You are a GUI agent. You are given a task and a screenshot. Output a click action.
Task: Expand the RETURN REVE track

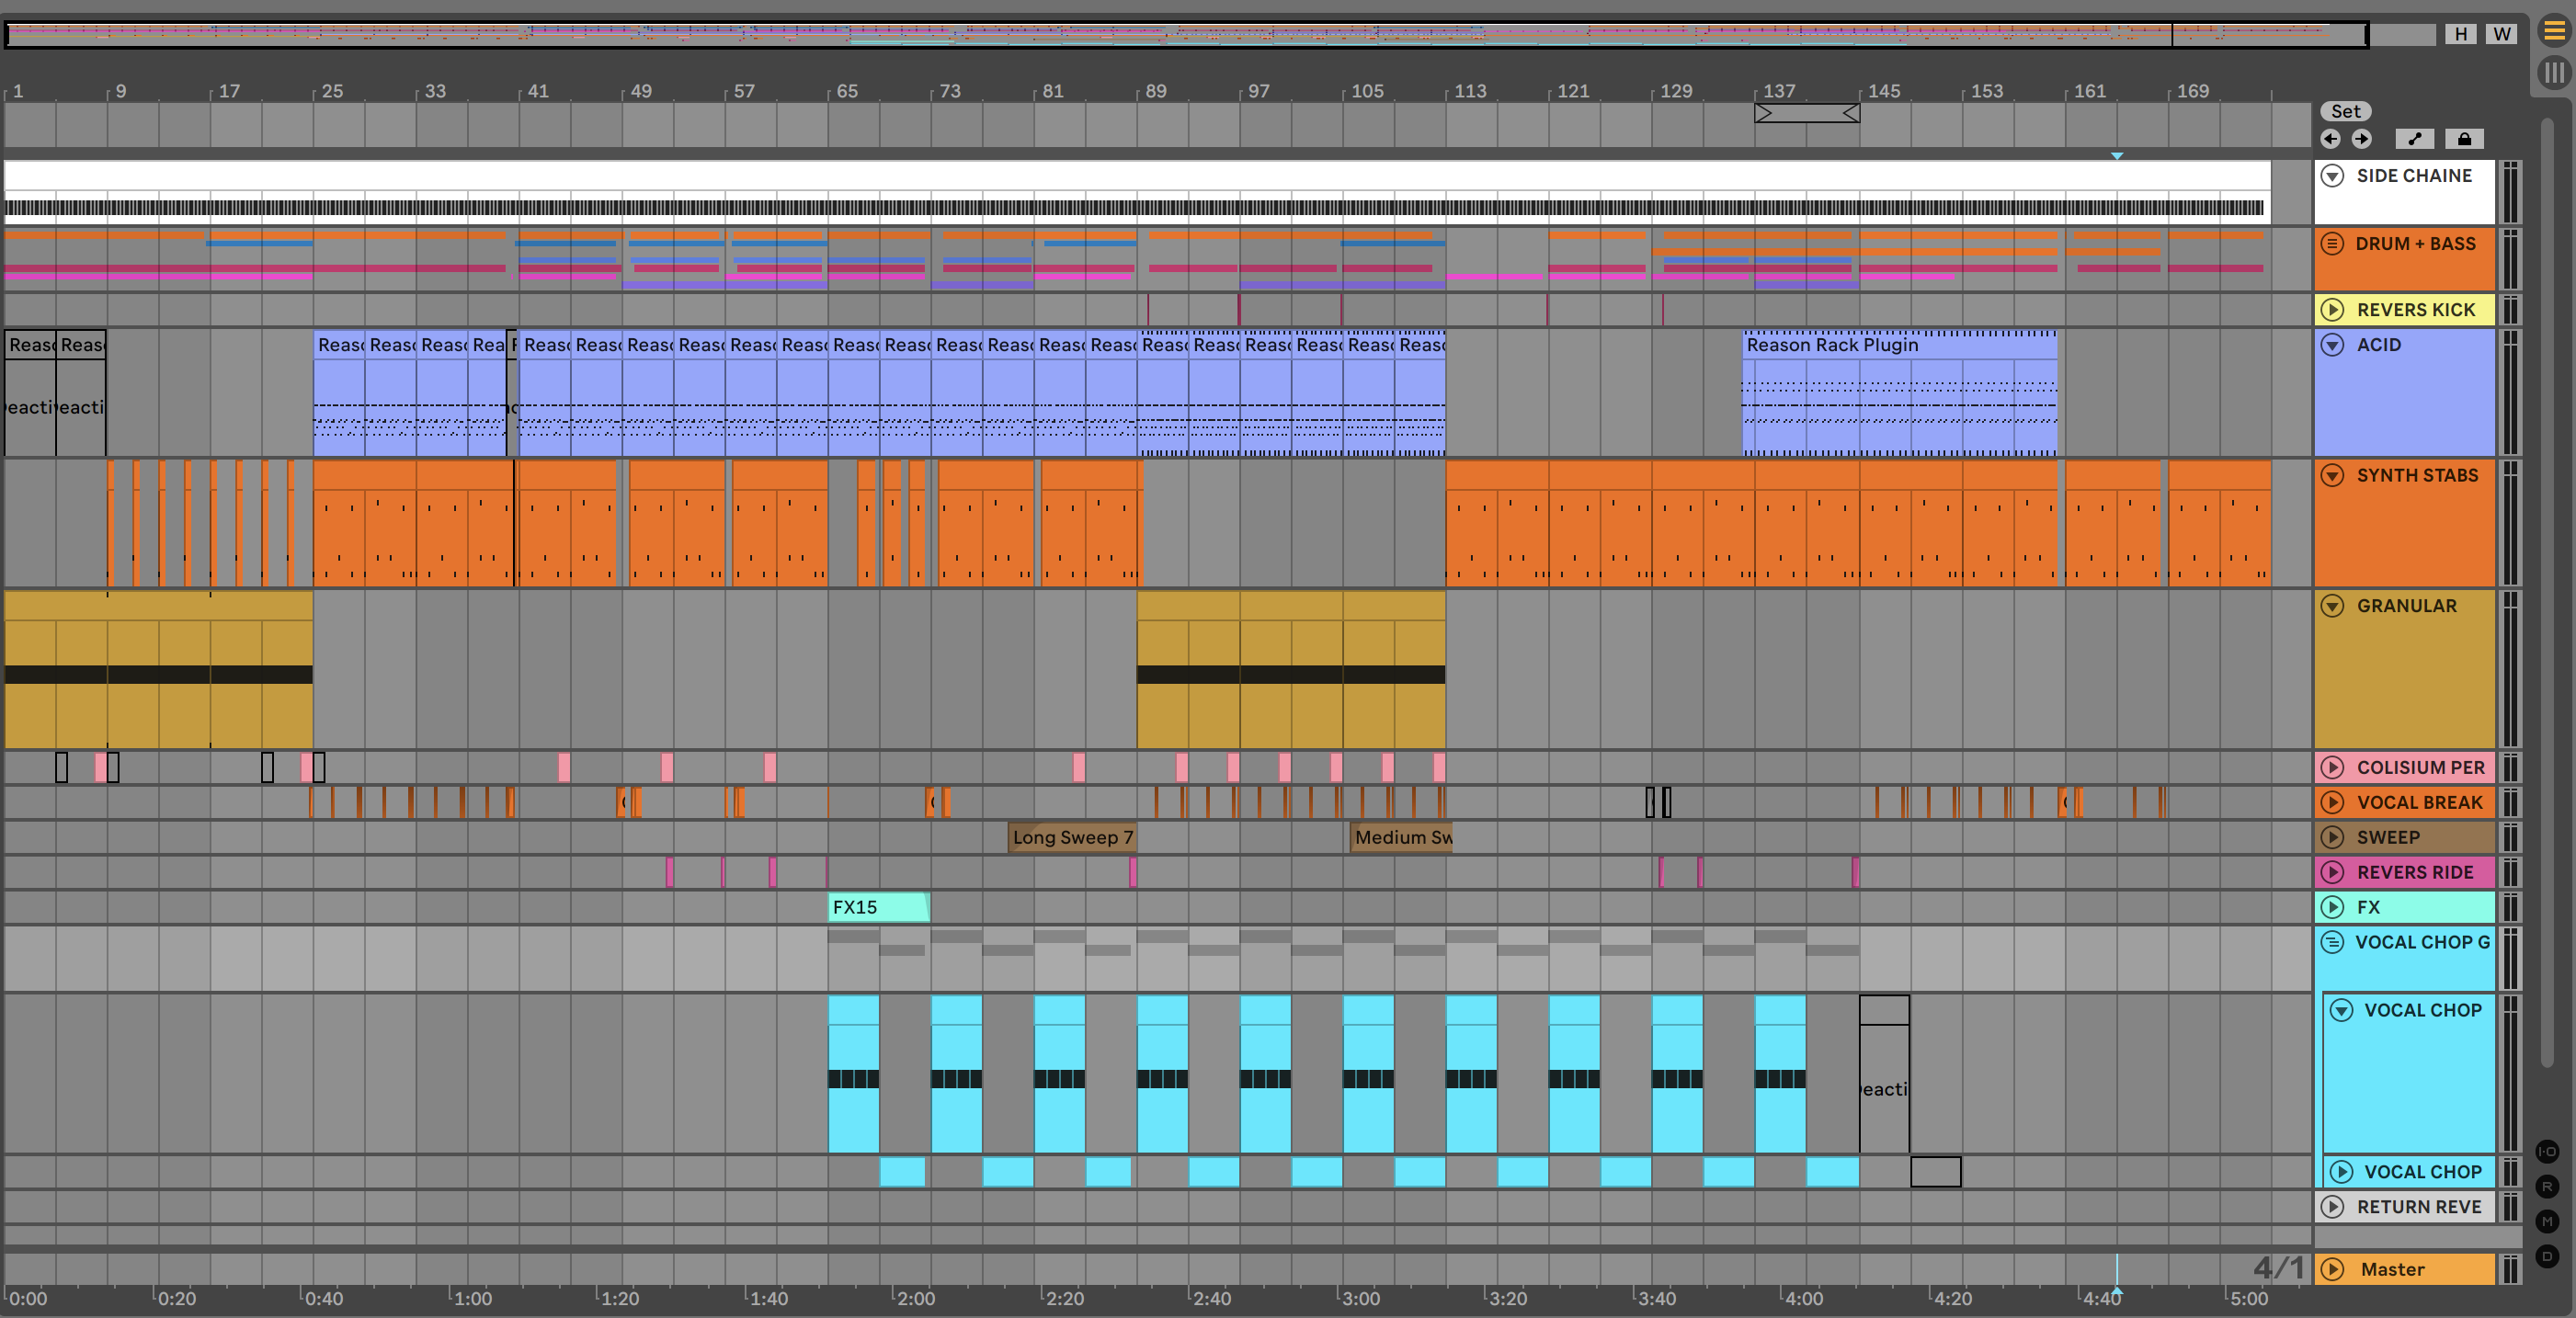(2332, 1207)
